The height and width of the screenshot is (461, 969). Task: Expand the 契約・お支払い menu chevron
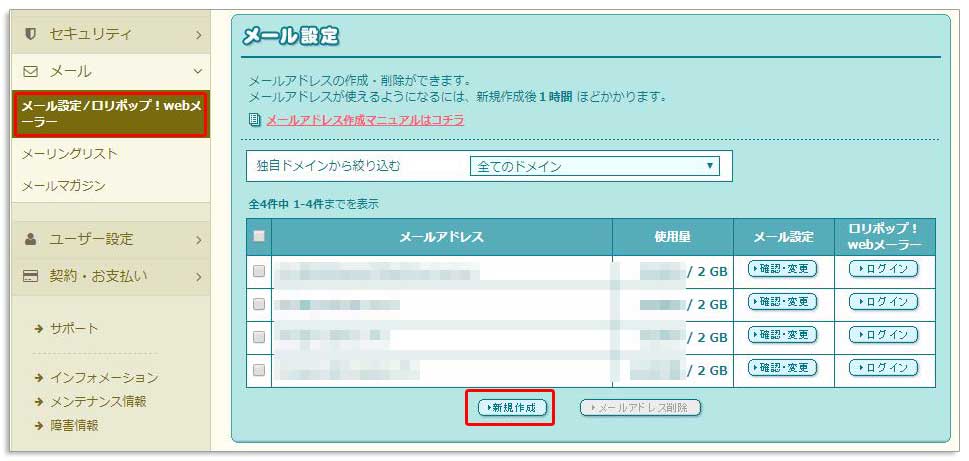point(198,277)
